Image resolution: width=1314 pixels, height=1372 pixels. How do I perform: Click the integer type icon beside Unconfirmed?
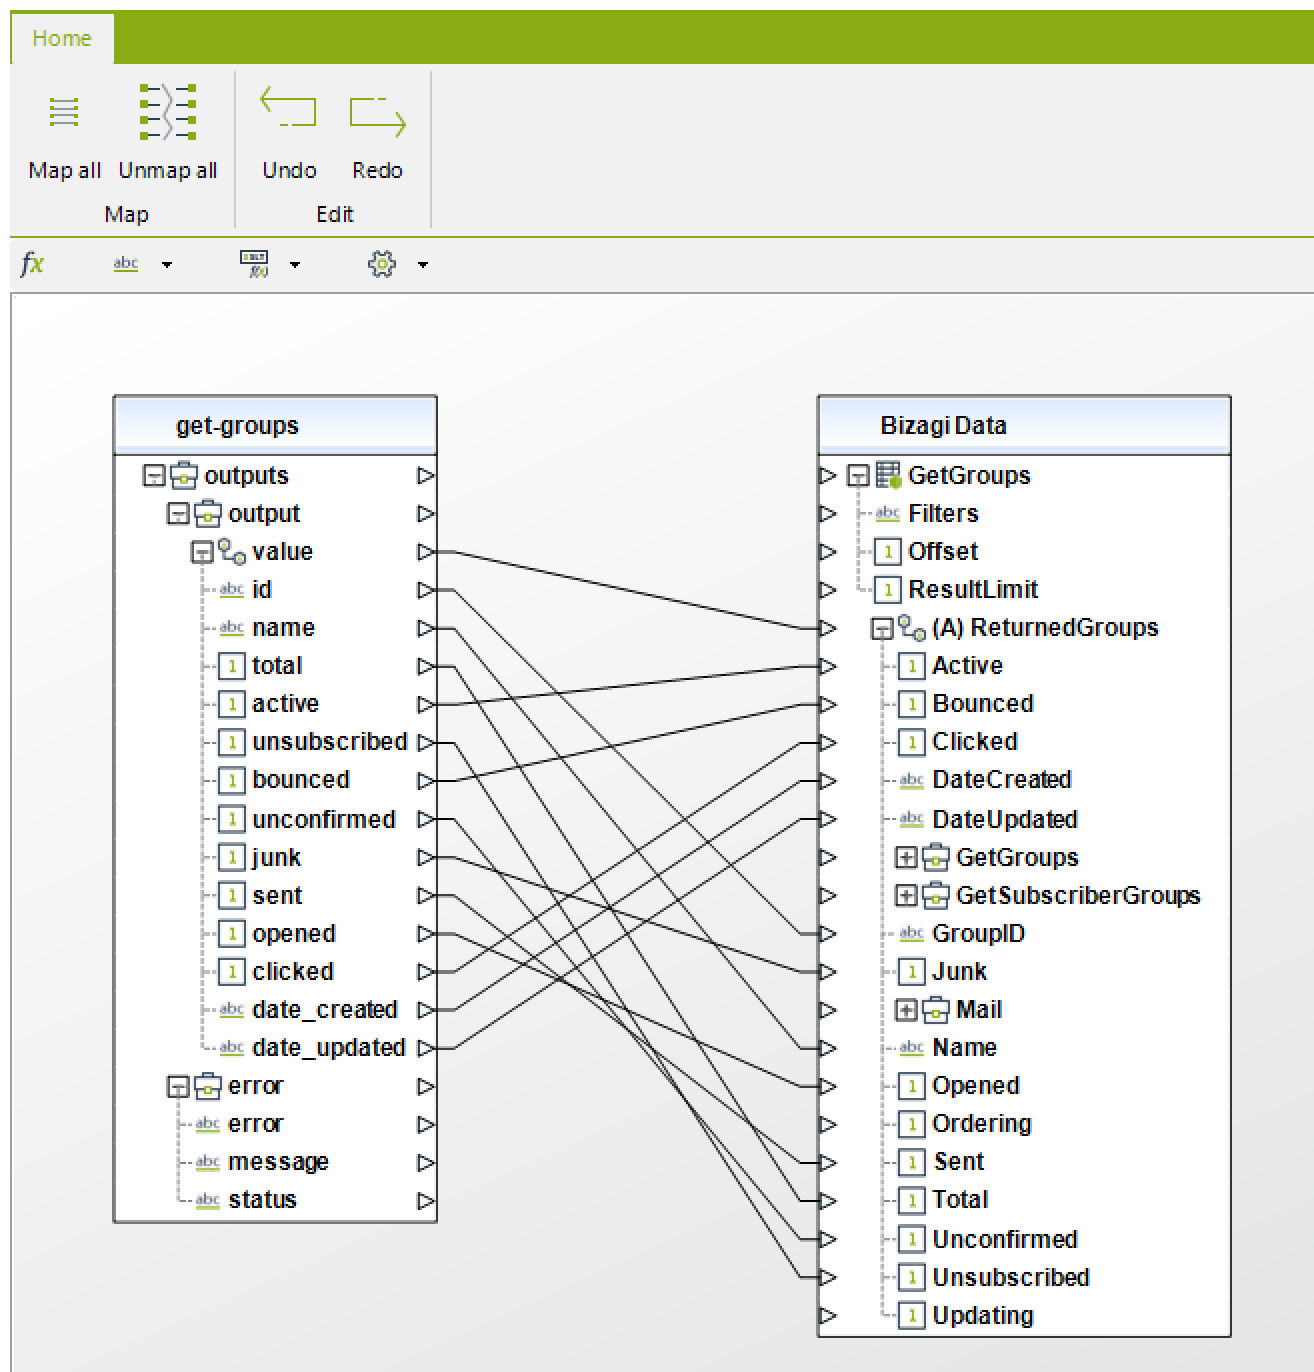click(911, 1239)
